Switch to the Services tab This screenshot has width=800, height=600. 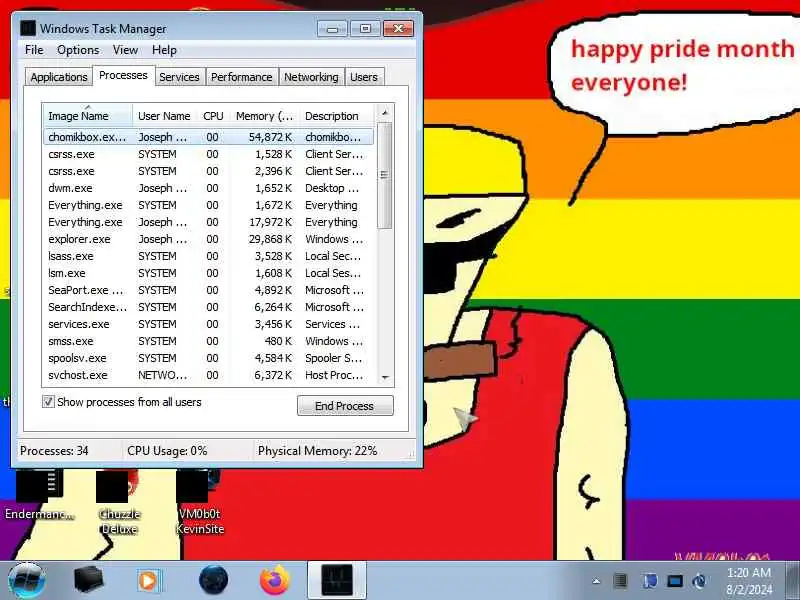179,77
